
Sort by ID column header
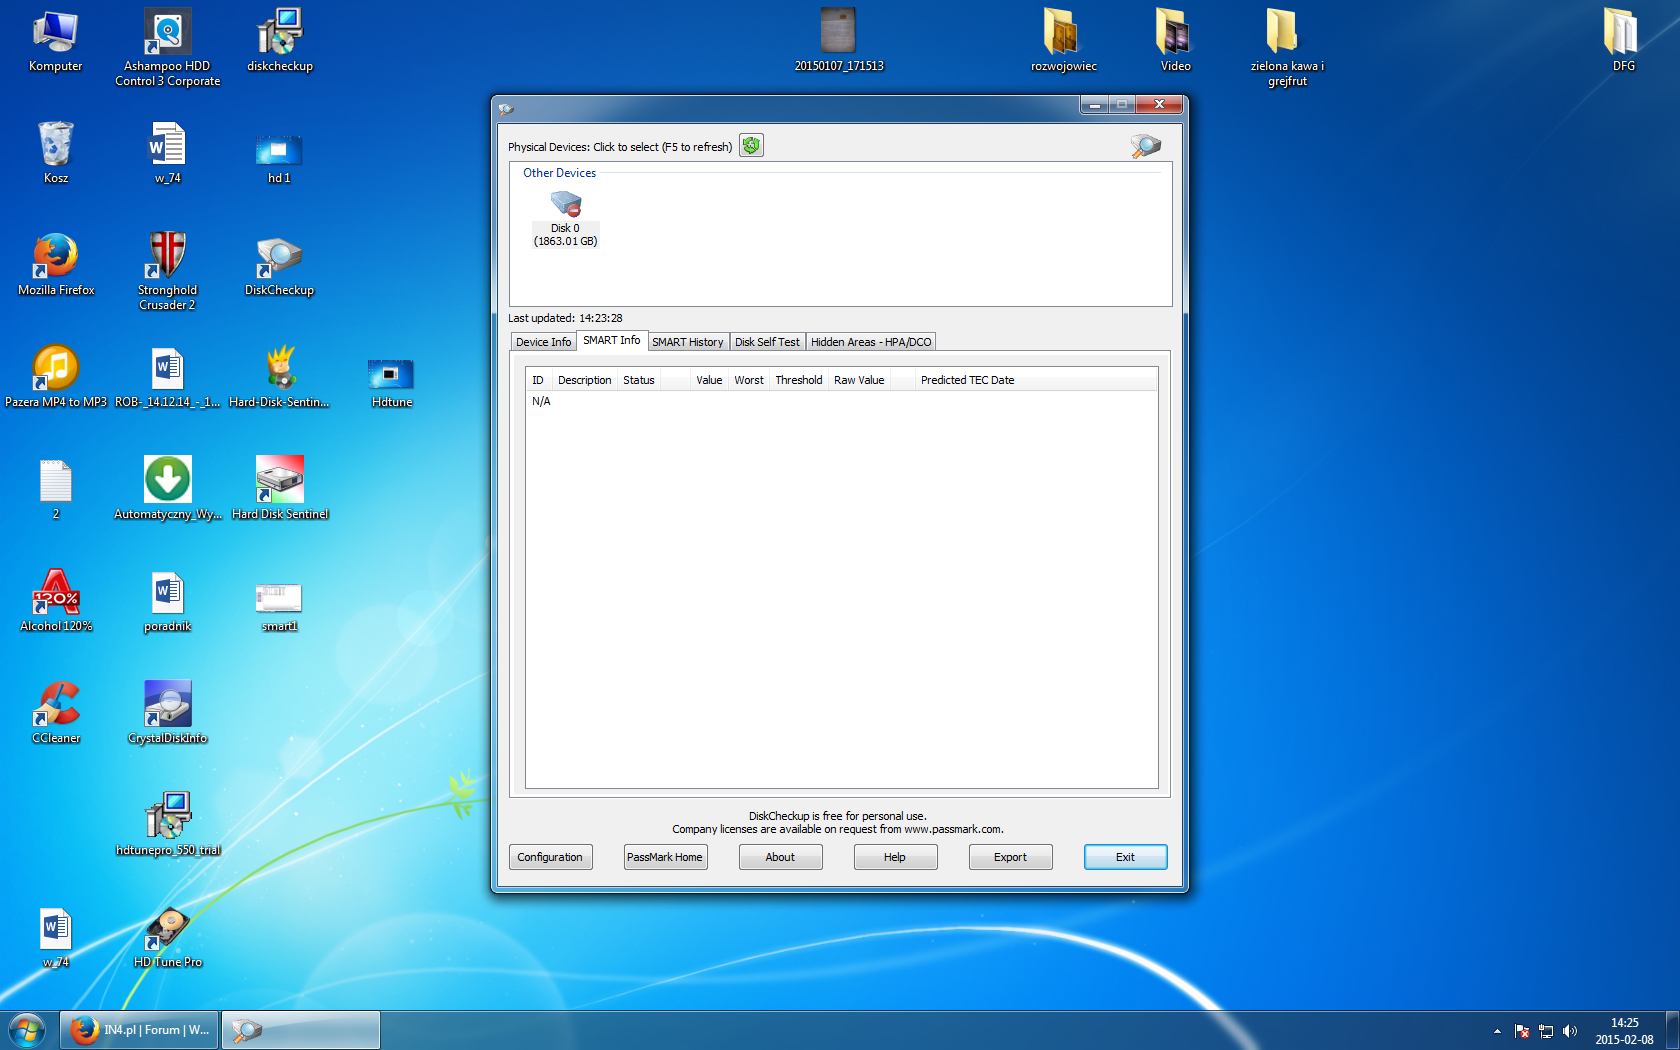coord(538,380)
